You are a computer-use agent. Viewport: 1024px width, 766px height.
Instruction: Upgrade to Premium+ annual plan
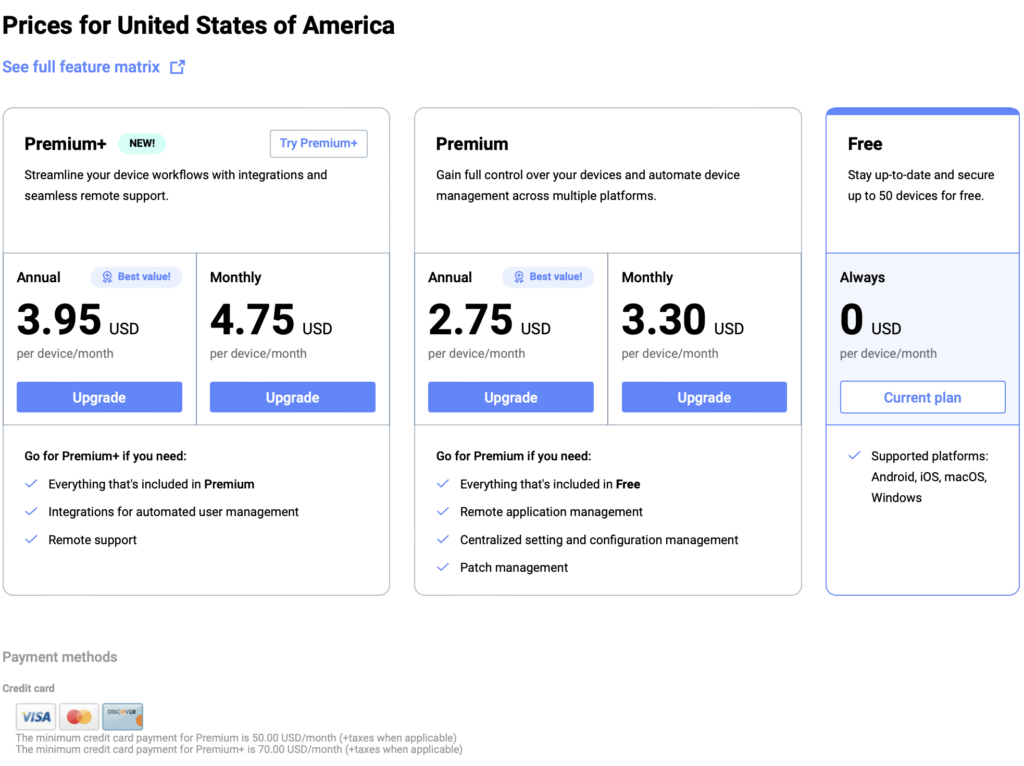pos(99,397)
